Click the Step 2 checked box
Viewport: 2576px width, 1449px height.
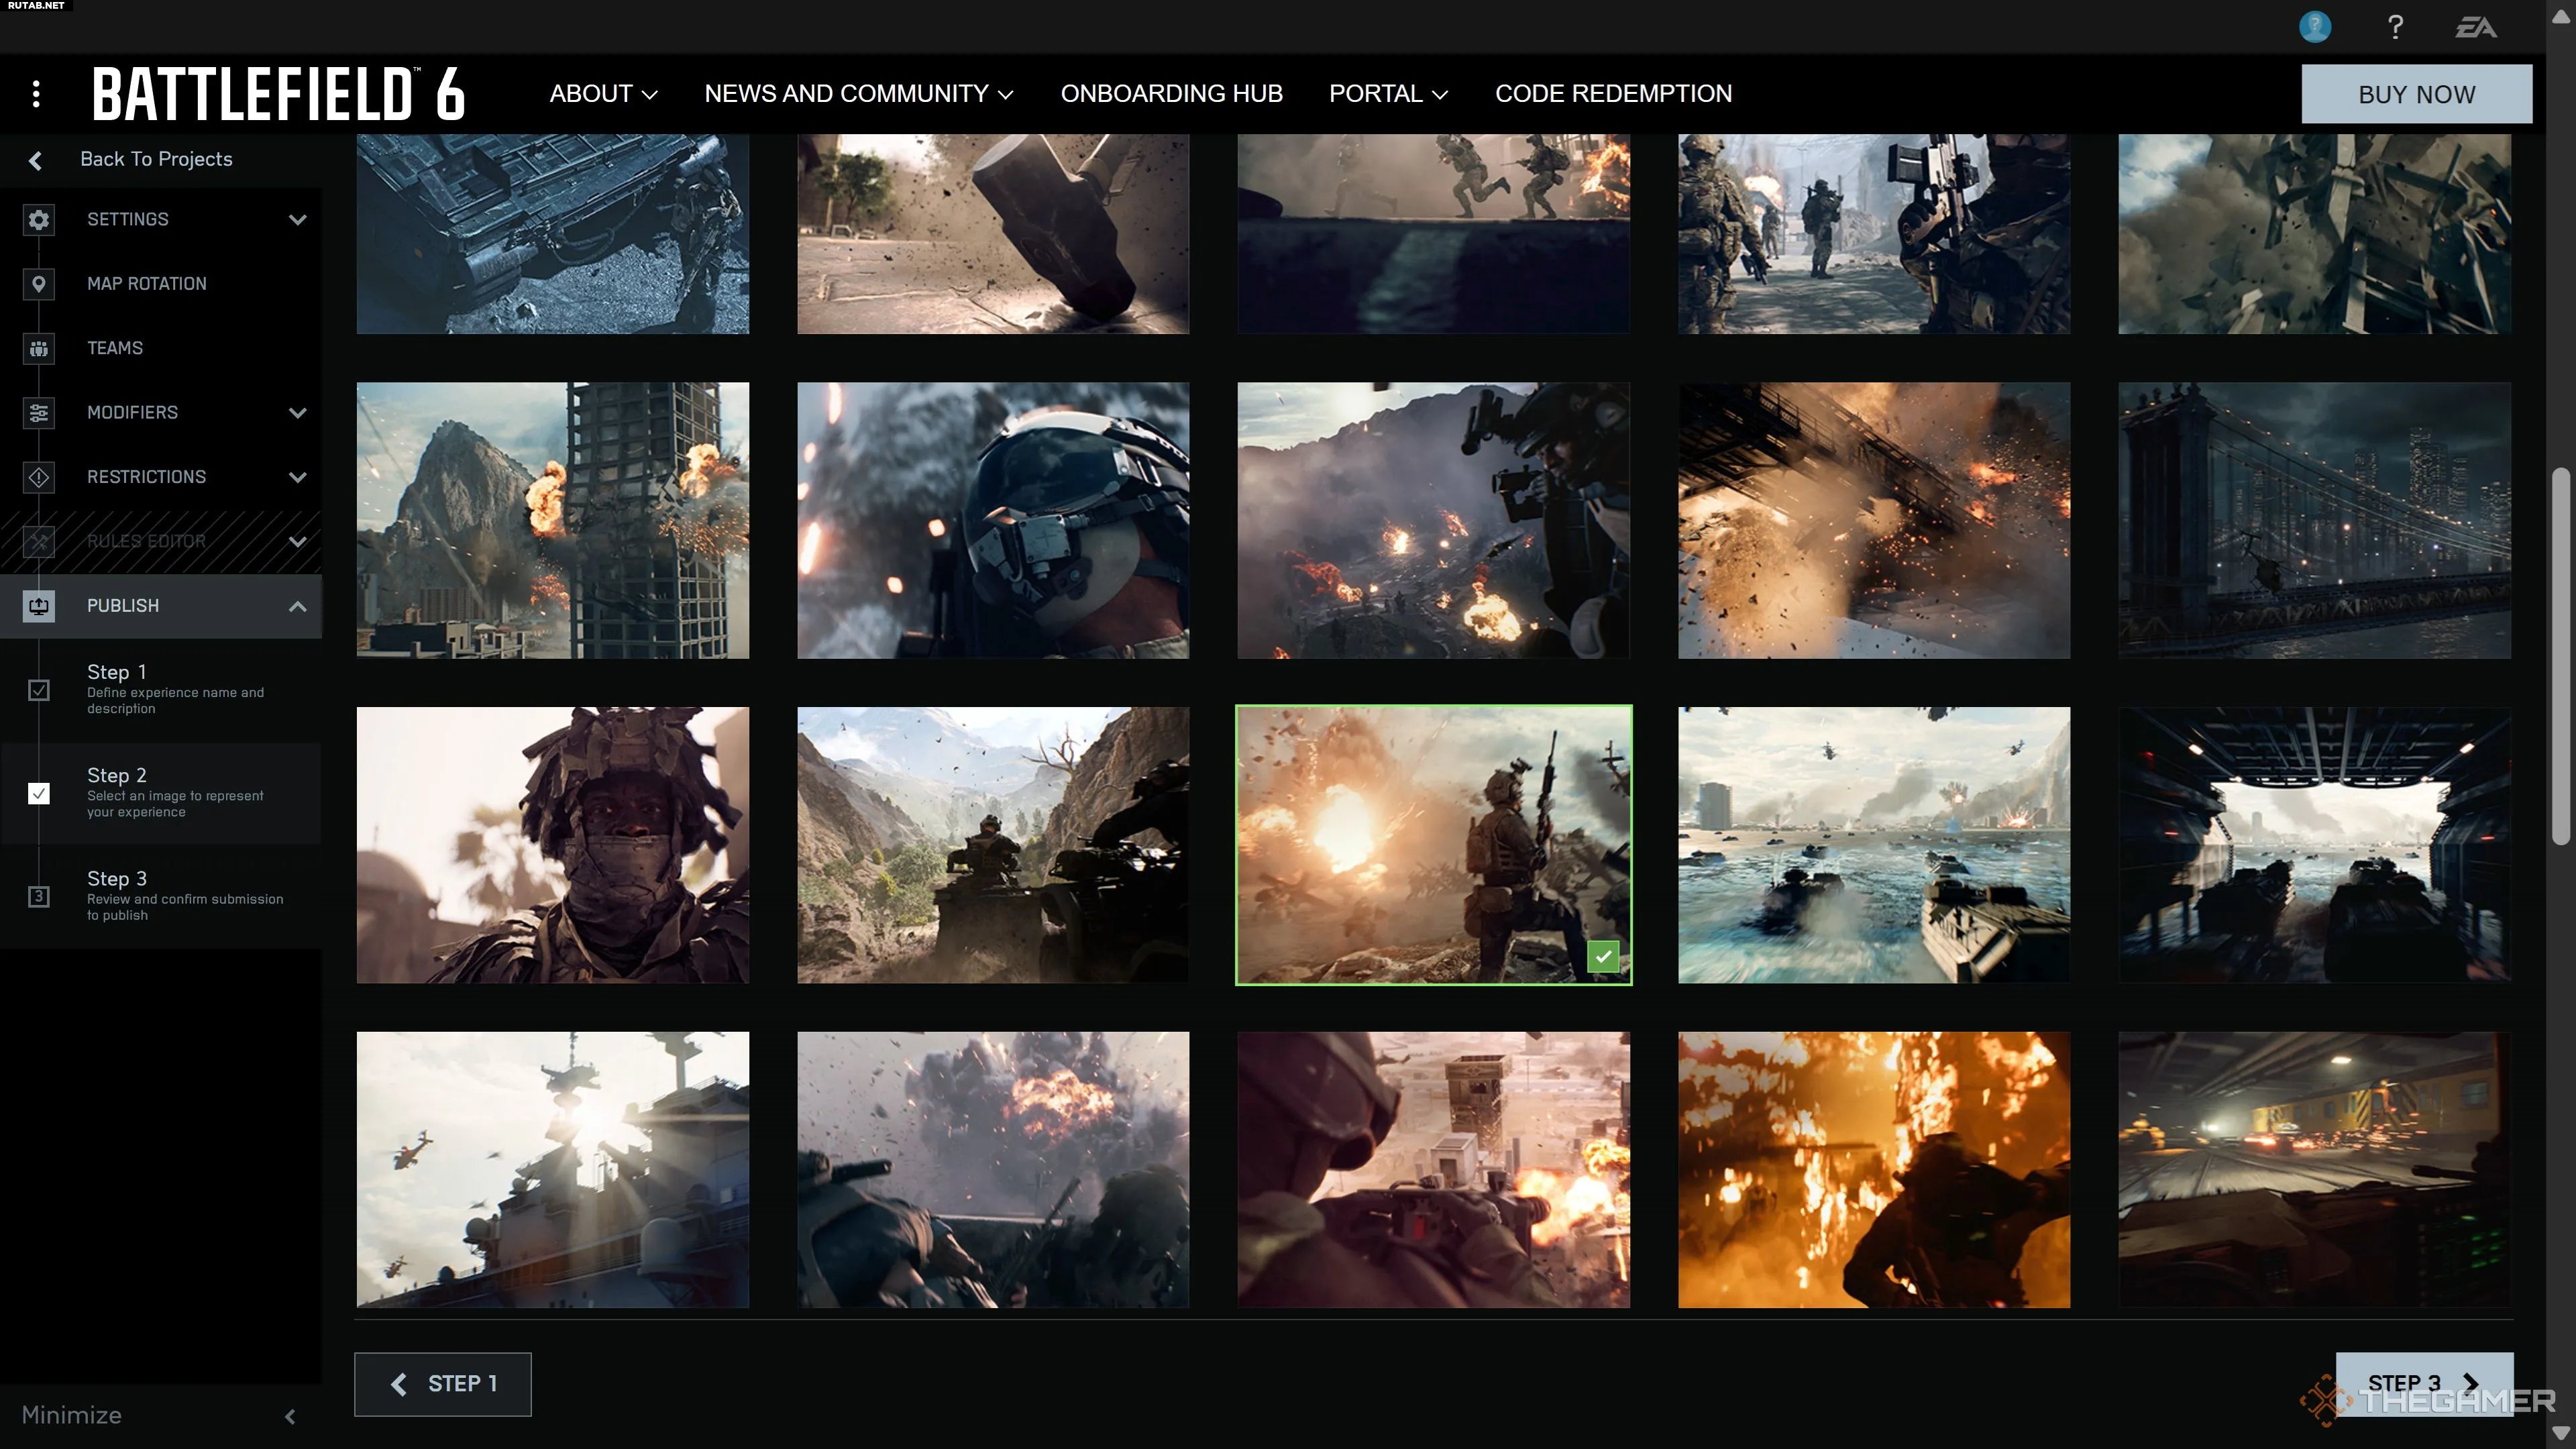point(38,793)
